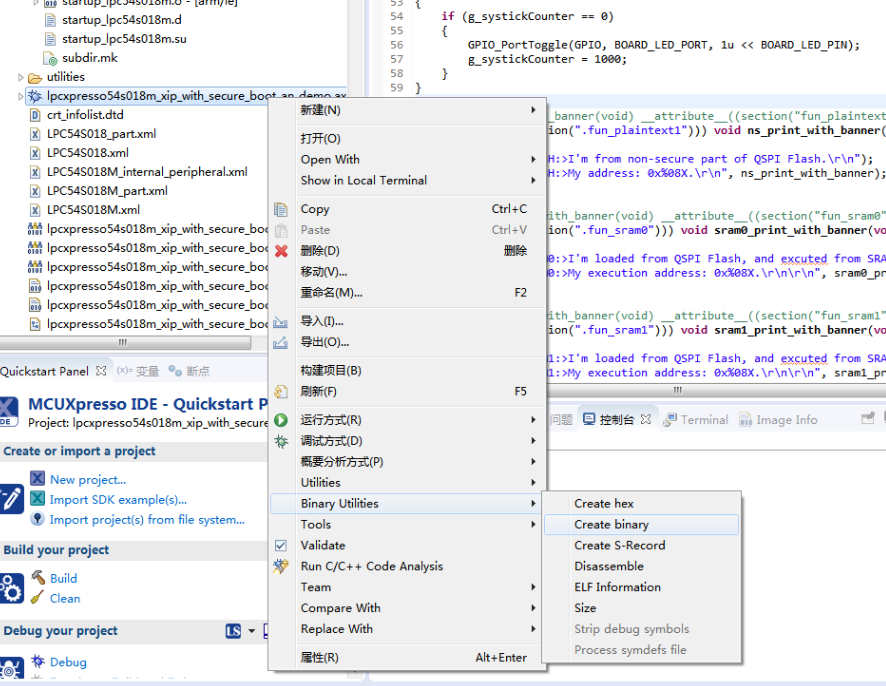This screenshot has width=886, height=686.
Task: Toggle the Validate checkbox
Action: (281, 545)
